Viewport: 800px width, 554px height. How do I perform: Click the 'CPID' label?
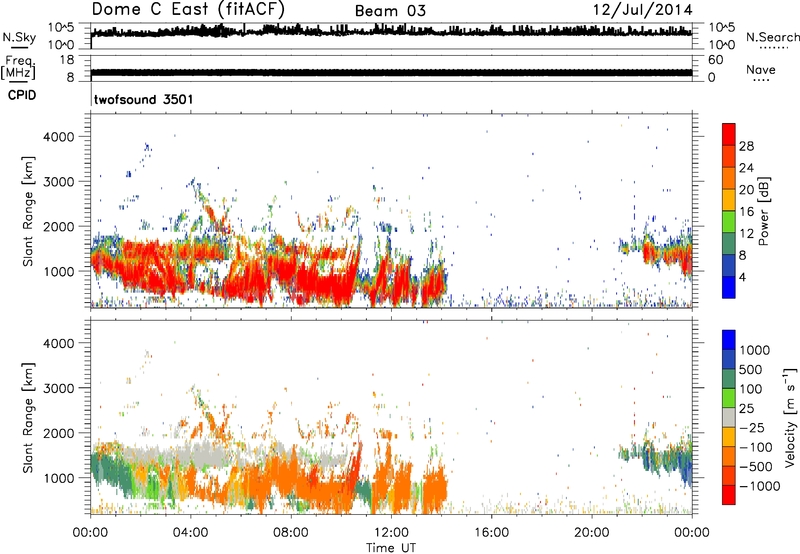tap(22, 95)
